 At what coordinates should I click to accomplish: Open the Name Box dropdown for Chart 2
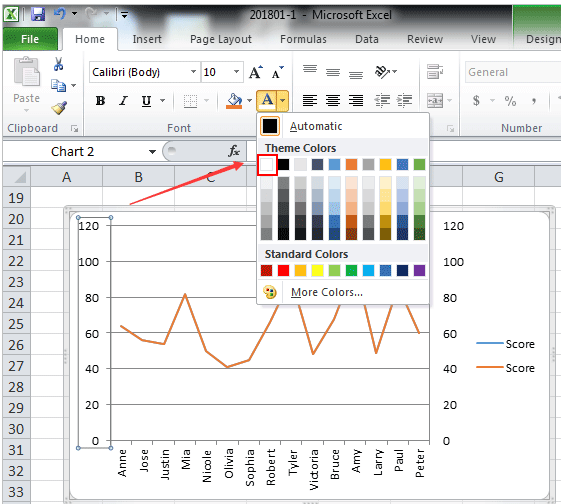(x=152, y=152)
